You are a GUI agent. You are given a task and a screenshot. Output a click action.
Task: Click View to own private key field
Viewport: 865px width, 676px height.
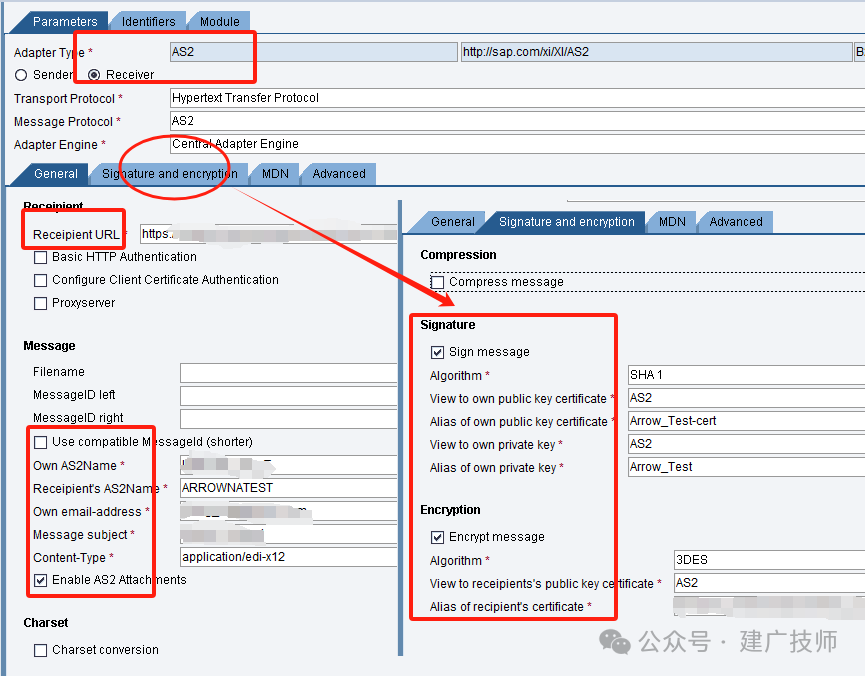[746, 444]
